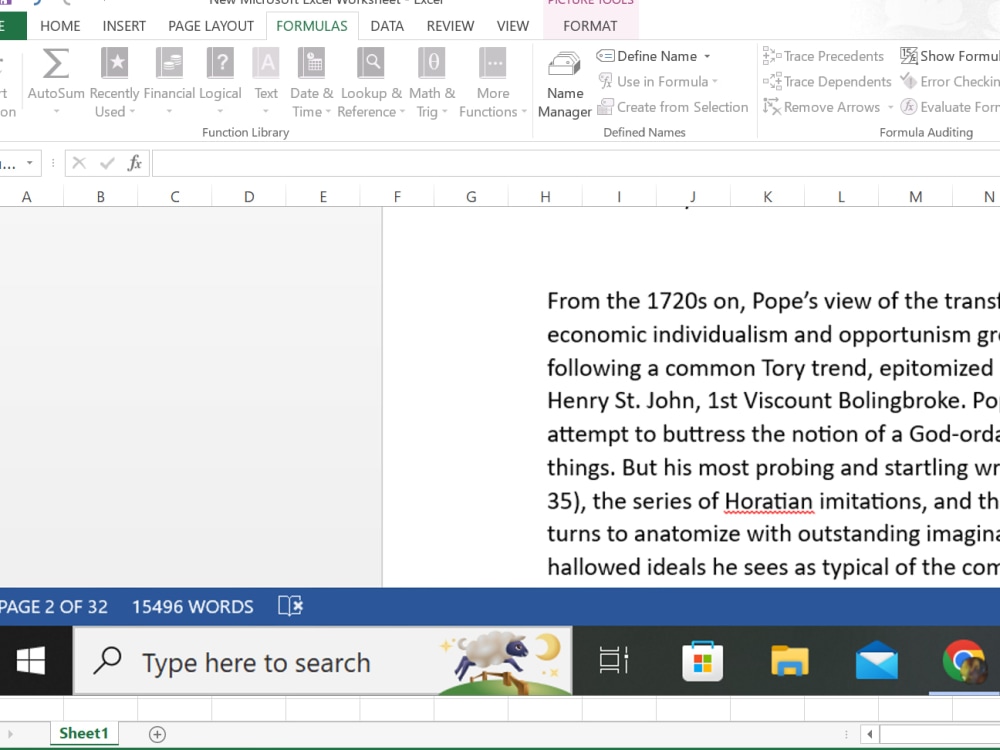1000x750 pixels.
Task: Select column D header
Action: click(x=249, y=197)
